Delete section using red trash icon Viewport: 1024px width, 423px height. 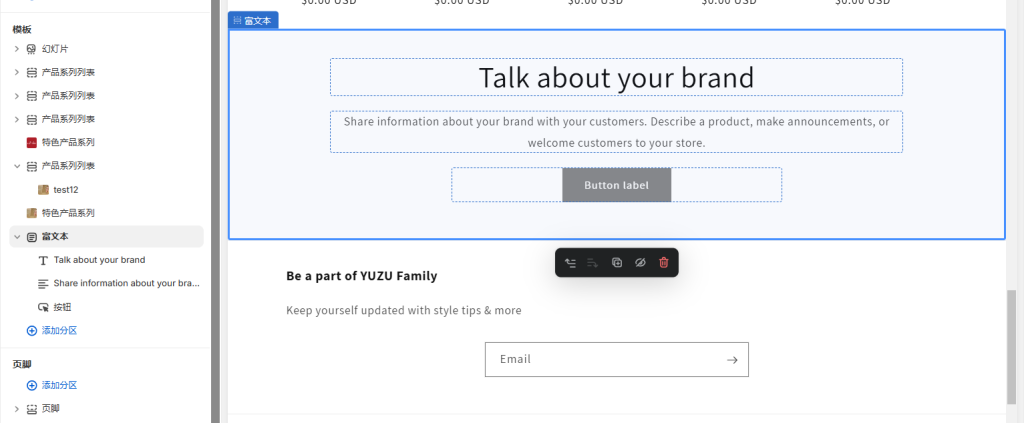point(663,262)
